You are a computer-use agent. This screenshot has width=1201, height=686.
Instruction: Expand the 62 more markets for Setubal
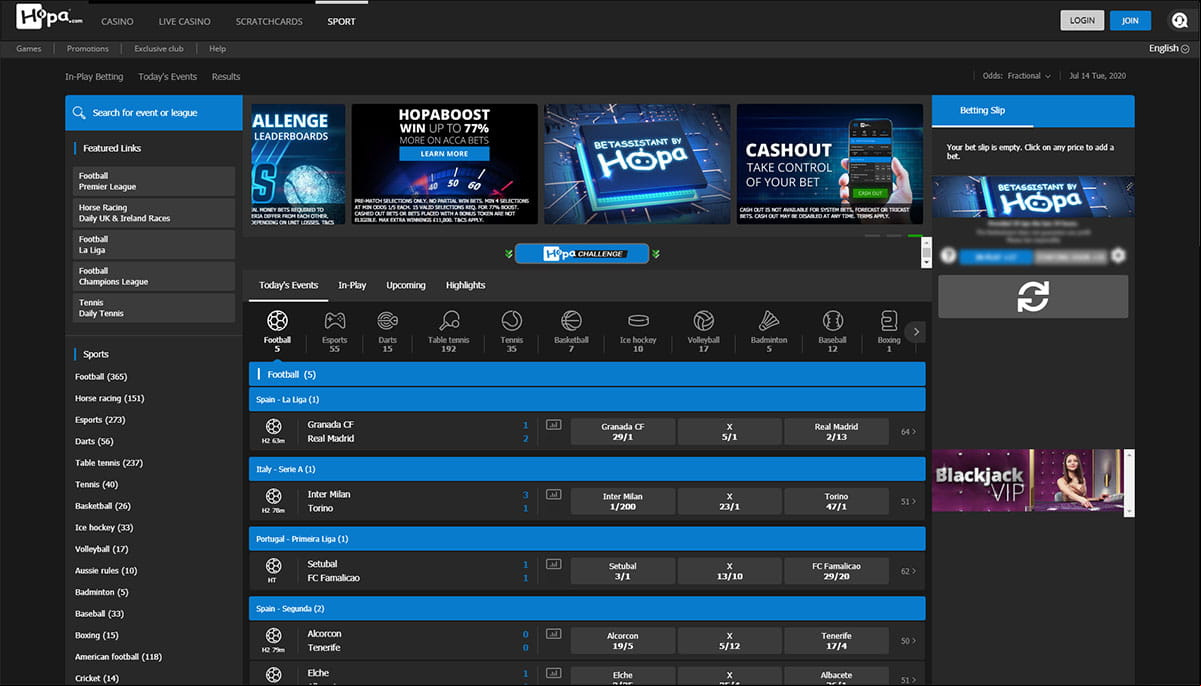click(908, 572)
